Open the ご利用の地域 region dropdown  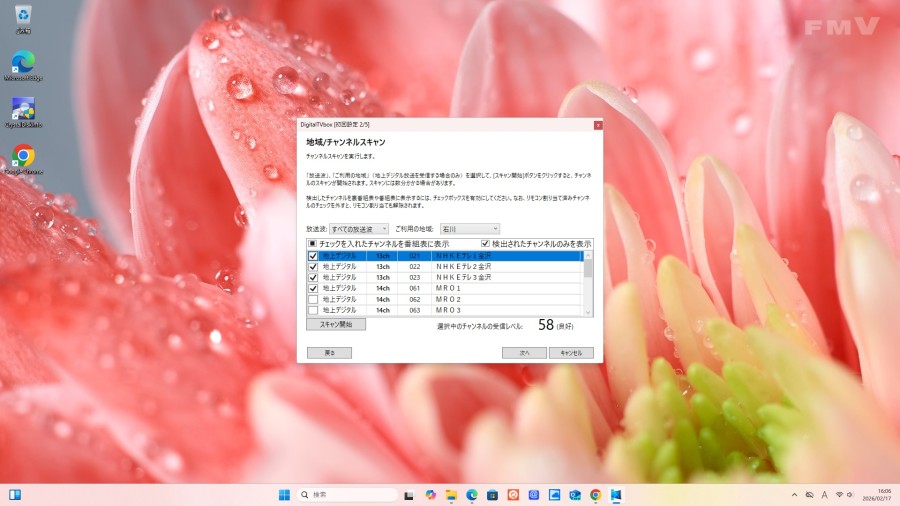[469, 229]
